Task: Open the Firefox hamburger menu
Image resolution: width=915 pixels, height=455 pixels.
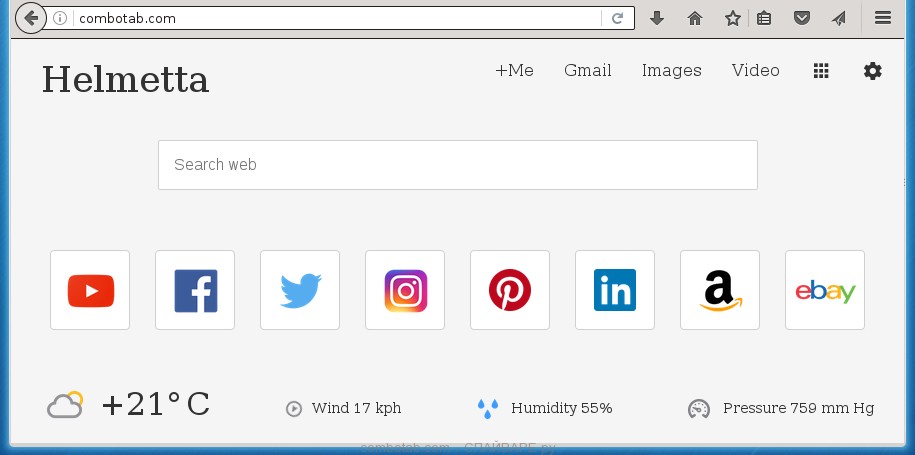Action: [x=883, y=18]
